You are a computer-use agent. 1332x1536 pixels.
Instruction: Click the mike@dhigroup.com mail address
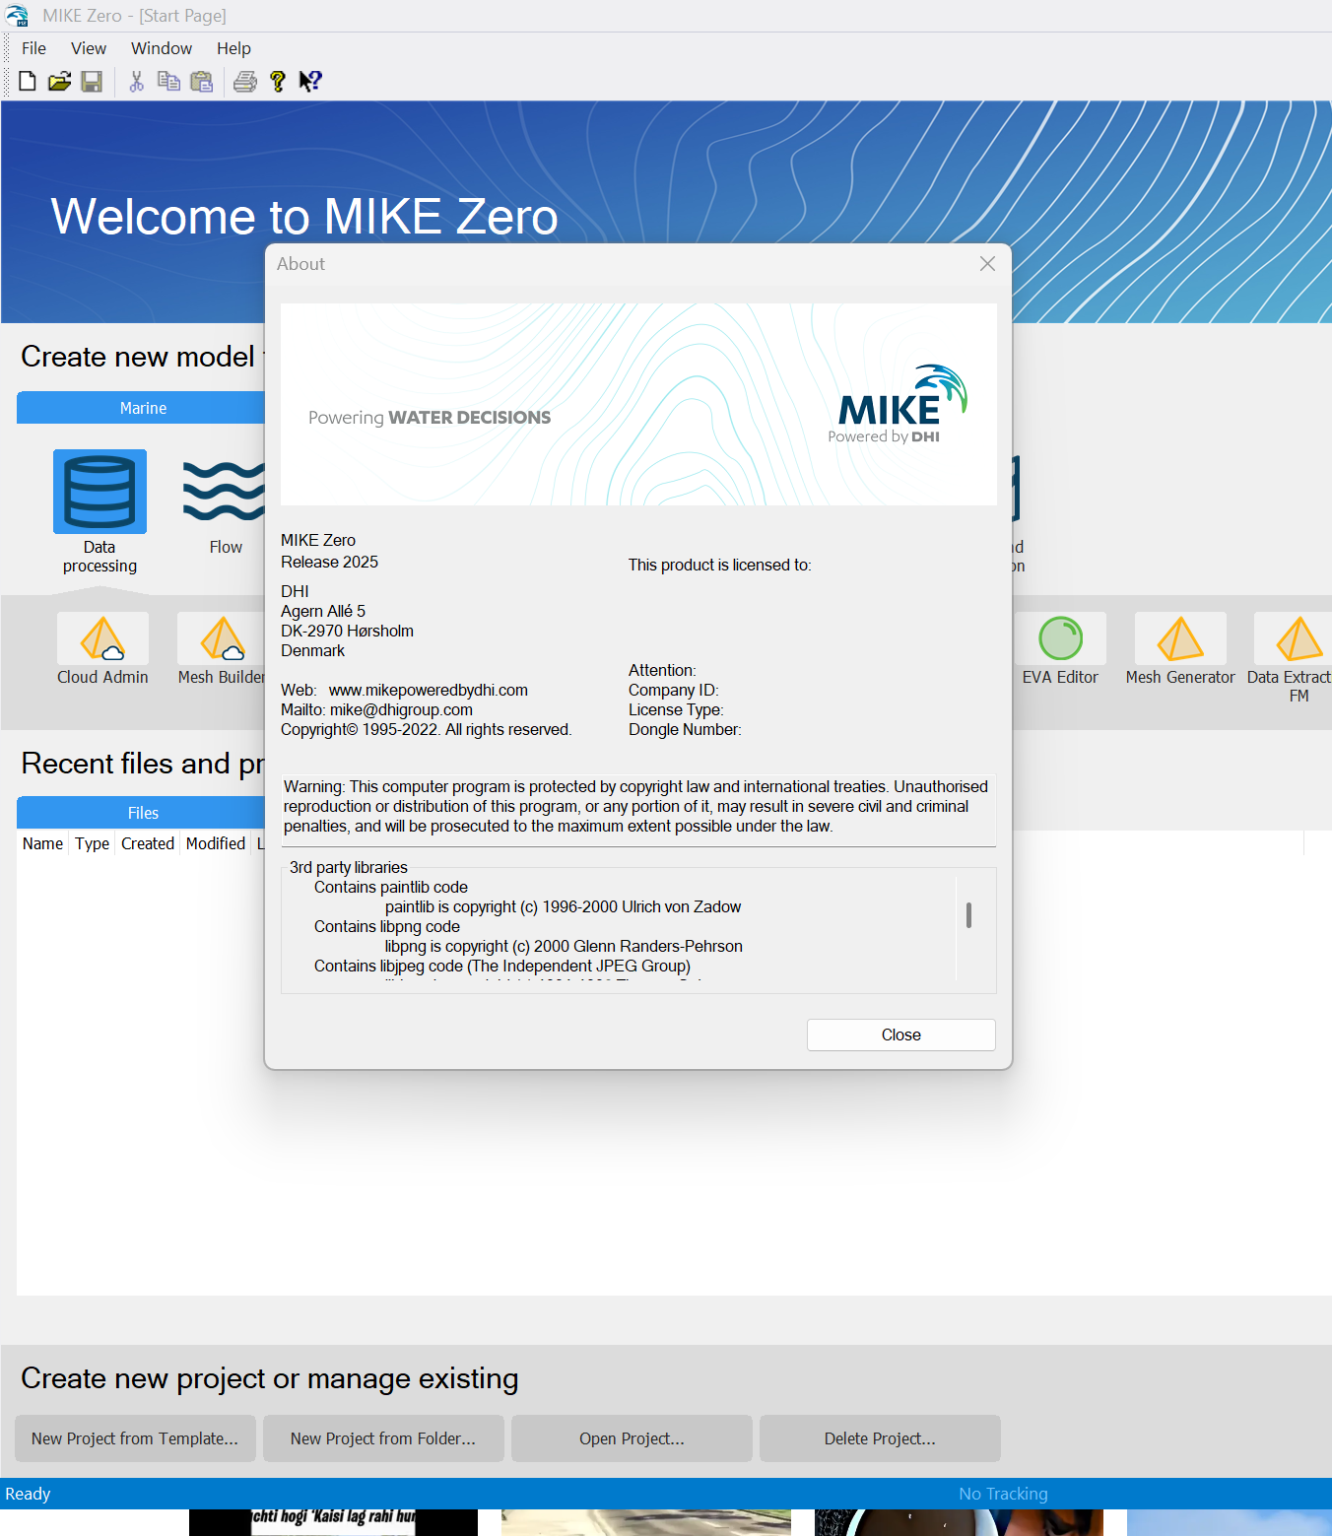coord(401,710)
